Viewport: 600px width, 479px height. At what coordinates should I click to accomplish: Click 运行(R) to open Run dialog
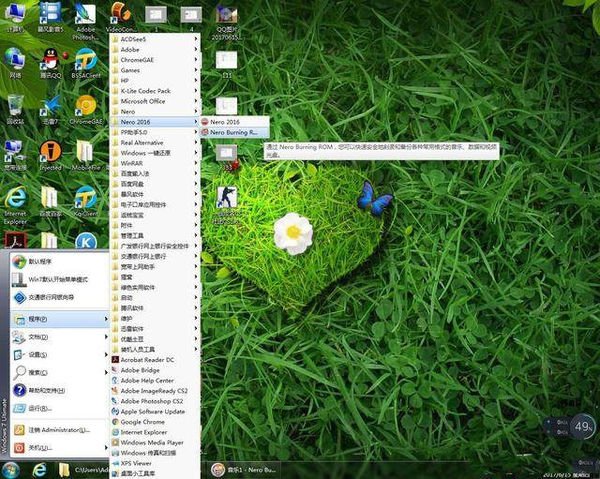[x=40, y=408]
